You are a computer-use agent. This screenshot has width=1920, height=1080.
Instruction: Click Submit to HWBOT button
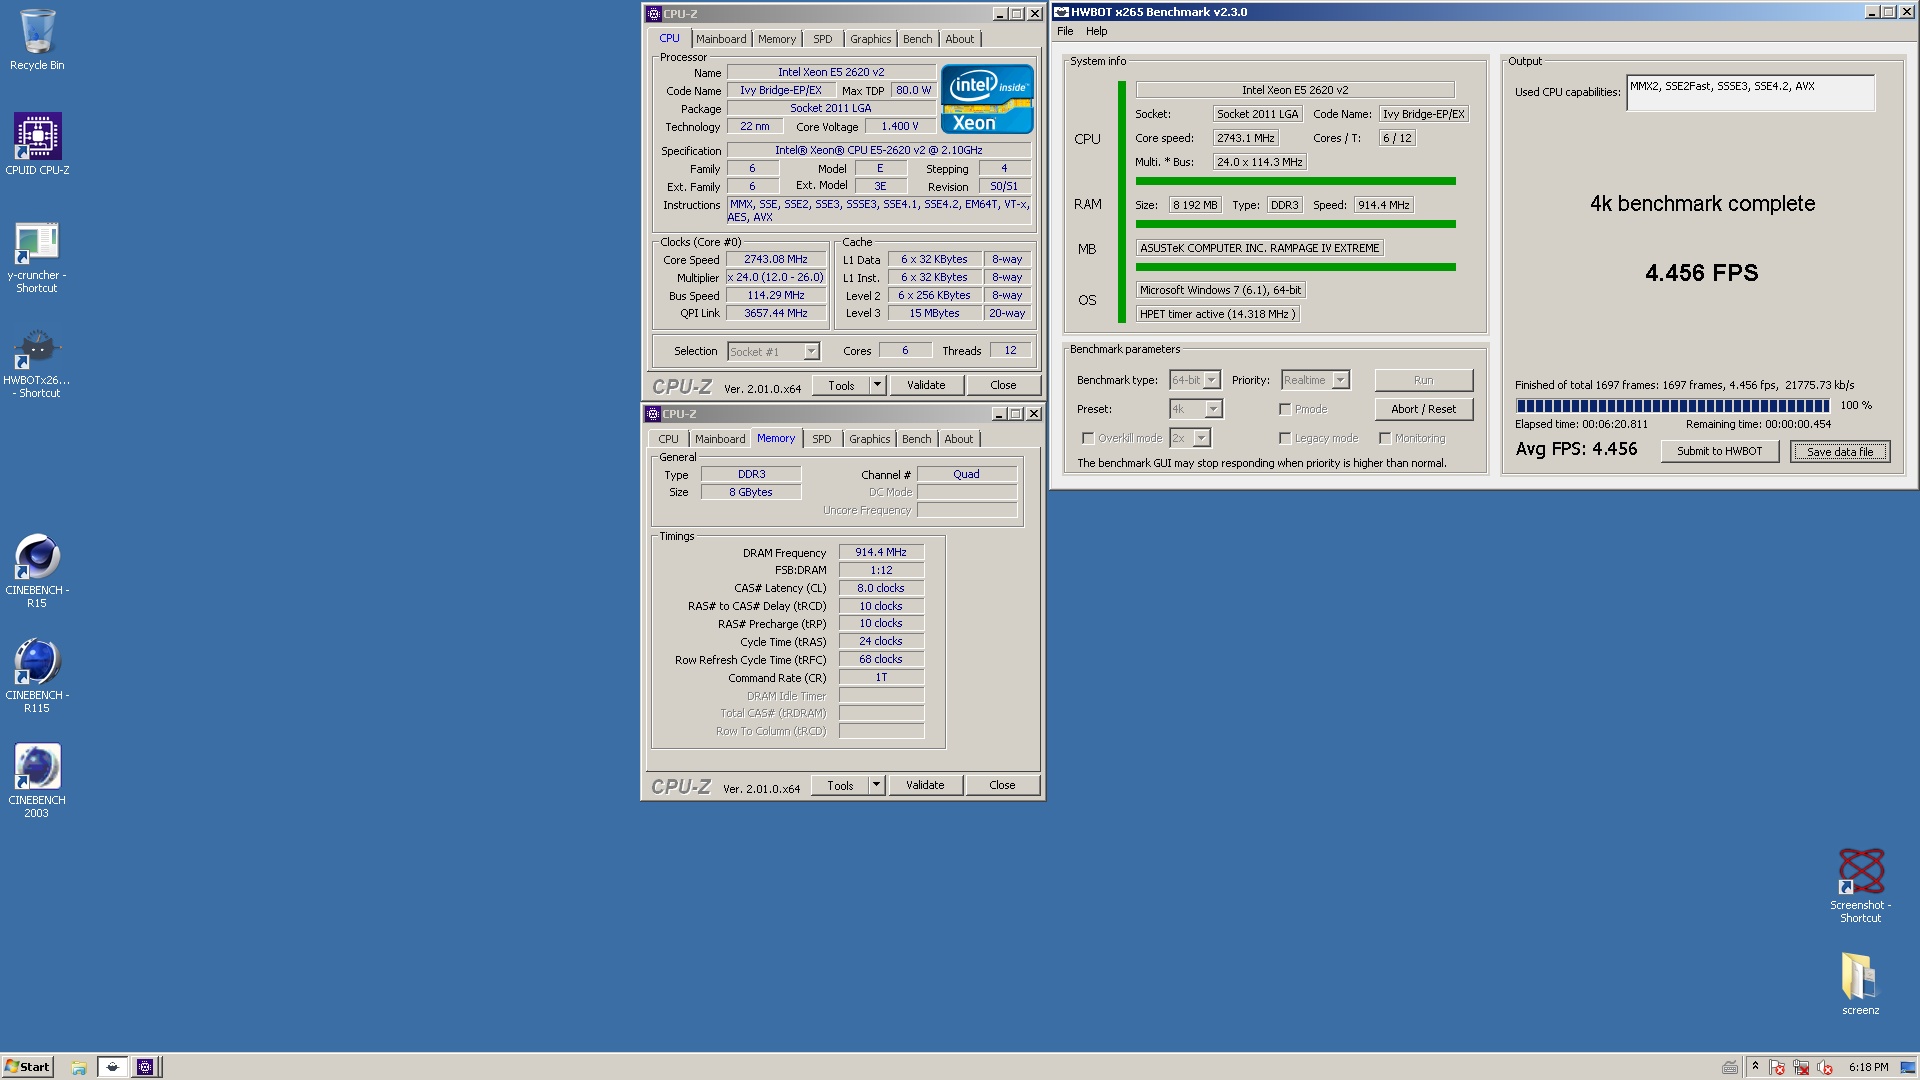[x=1720, y=451]
